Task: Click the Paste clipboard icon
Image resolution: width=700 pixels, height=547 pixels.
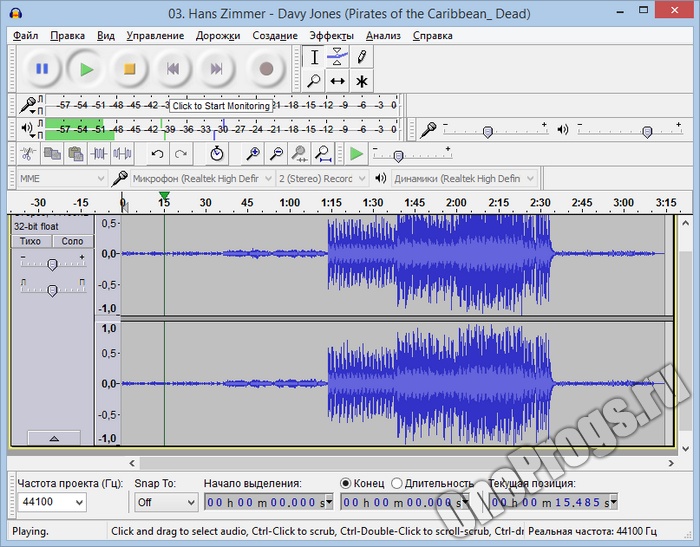Action: 75,154
